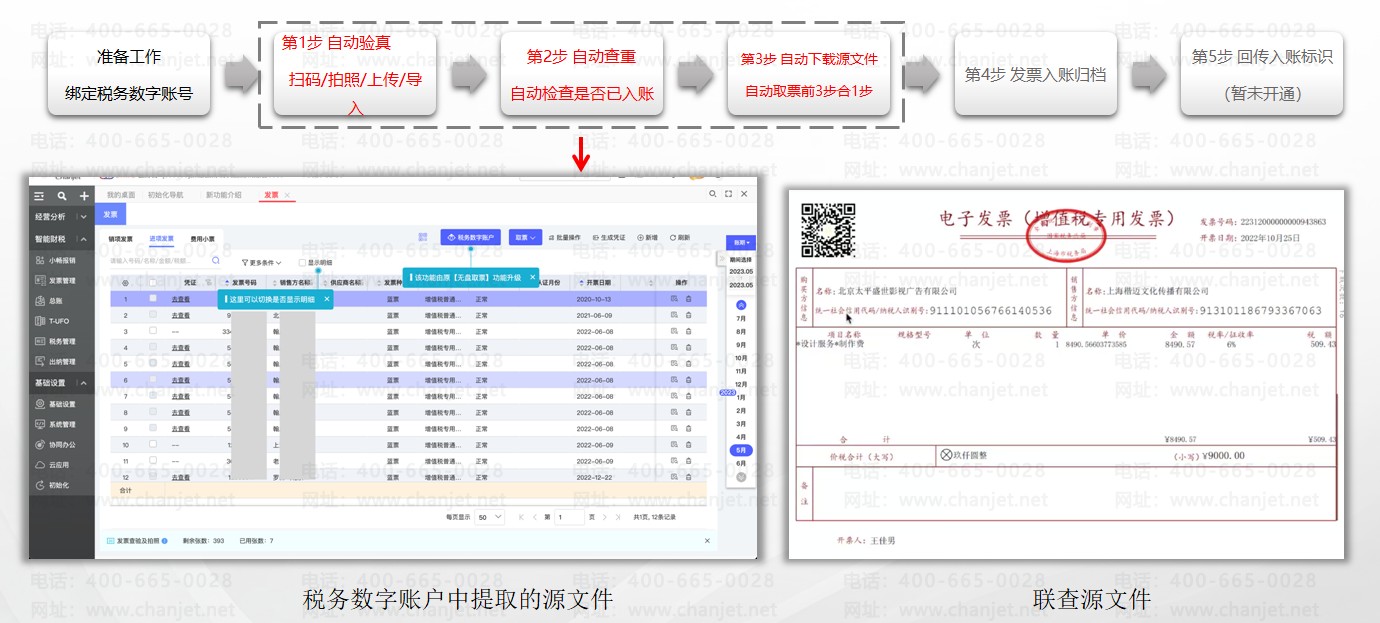Click the 生成凭证 button
The image size is (1380, 623).
[609, 238]
